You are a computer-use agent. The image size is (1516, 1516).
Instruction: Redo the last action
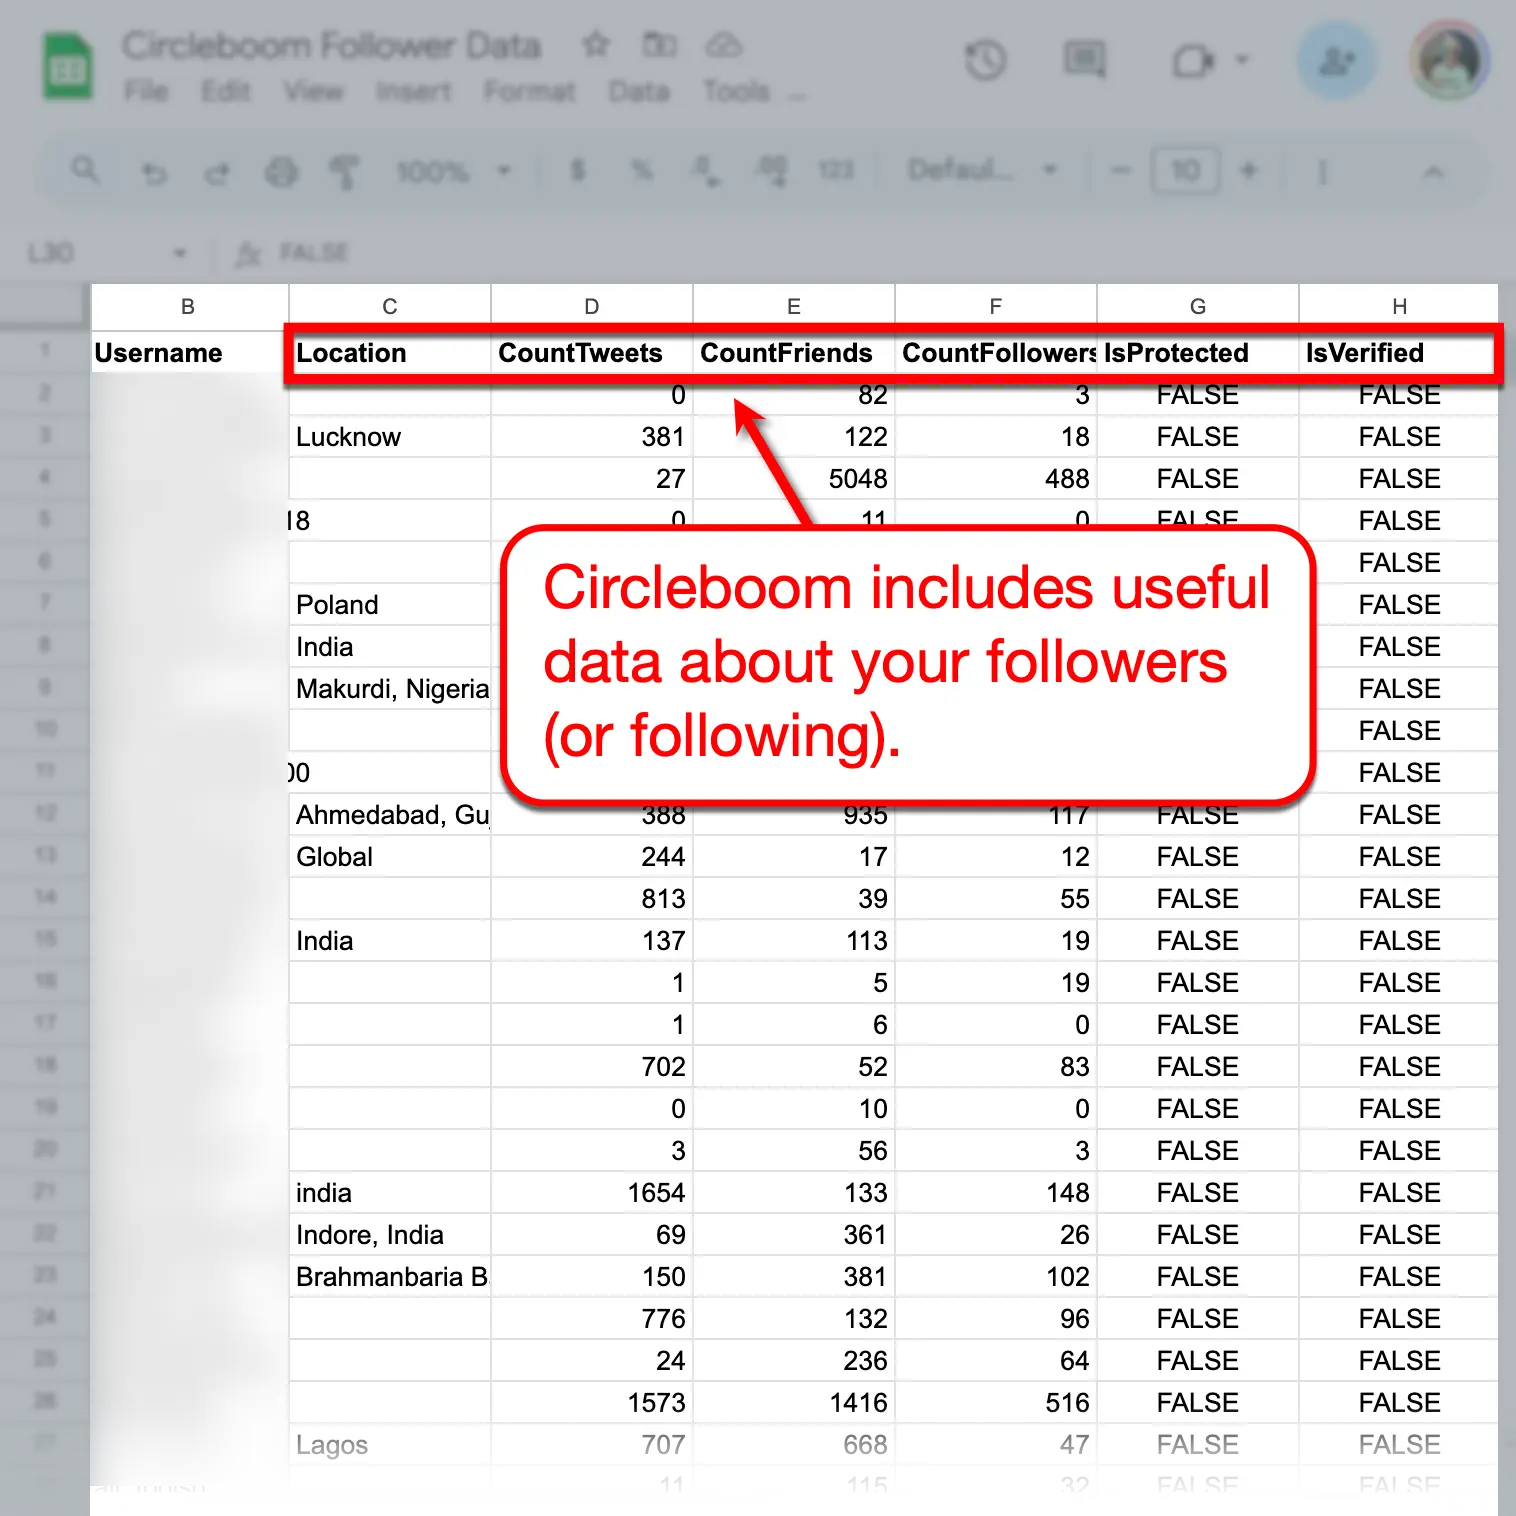coord(218,172)
